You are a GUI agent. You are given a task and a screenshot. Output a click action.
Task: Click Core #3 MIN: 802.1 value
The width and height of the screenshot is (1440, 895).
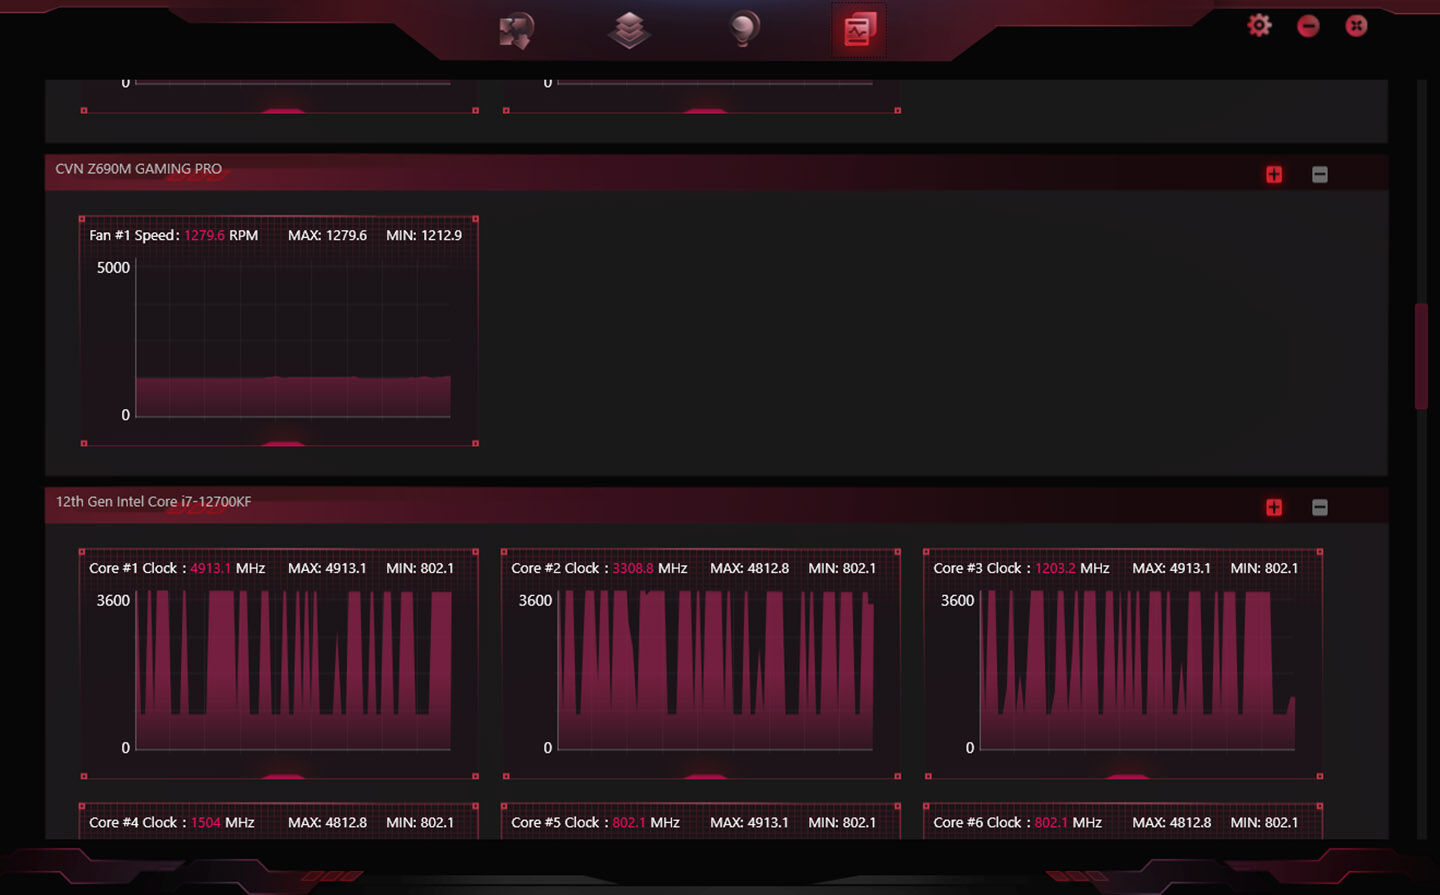point(1264,568)
